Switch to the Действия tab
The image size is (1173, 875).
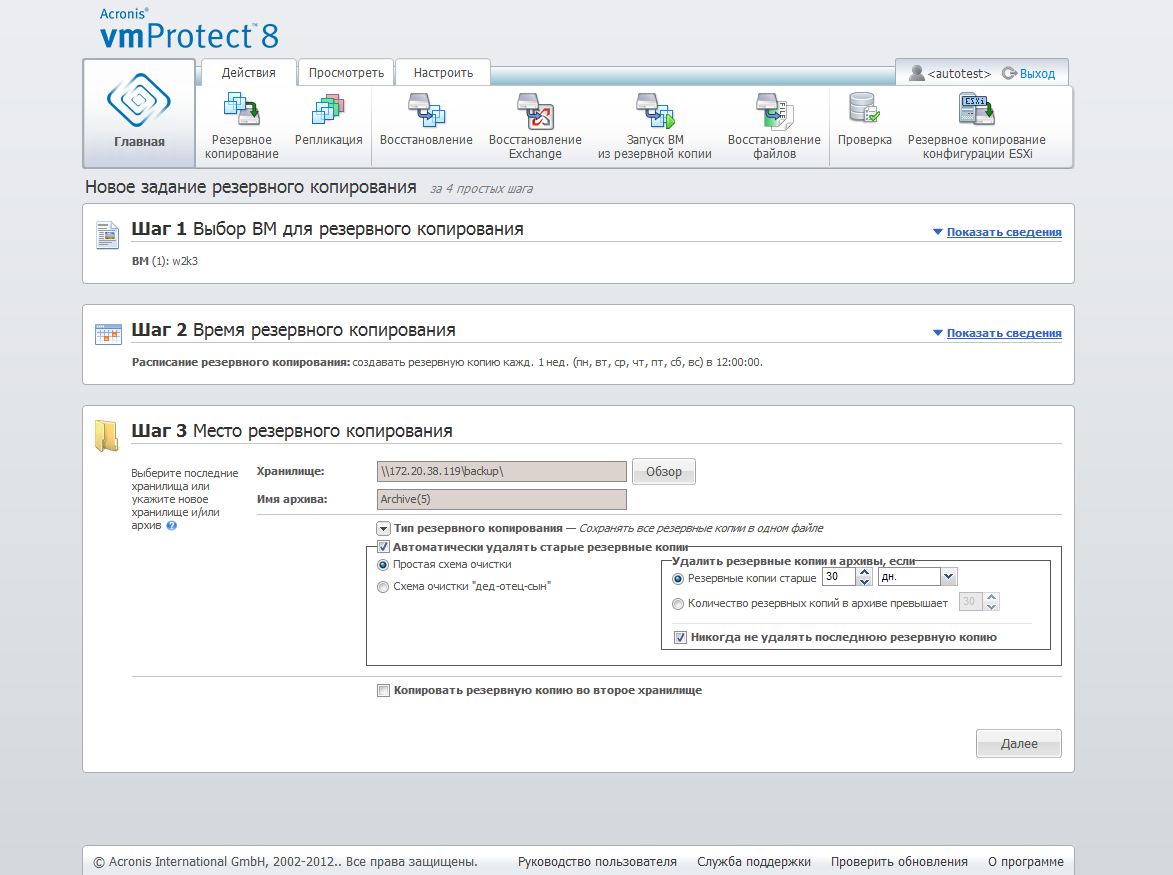[248, 73]
